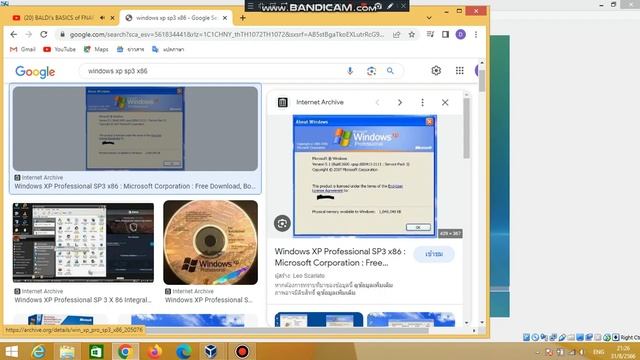Click the forward navigation arrow in Chrome
Screen dimensions: 640x360
pyautogui.click(x=29, y=35)
